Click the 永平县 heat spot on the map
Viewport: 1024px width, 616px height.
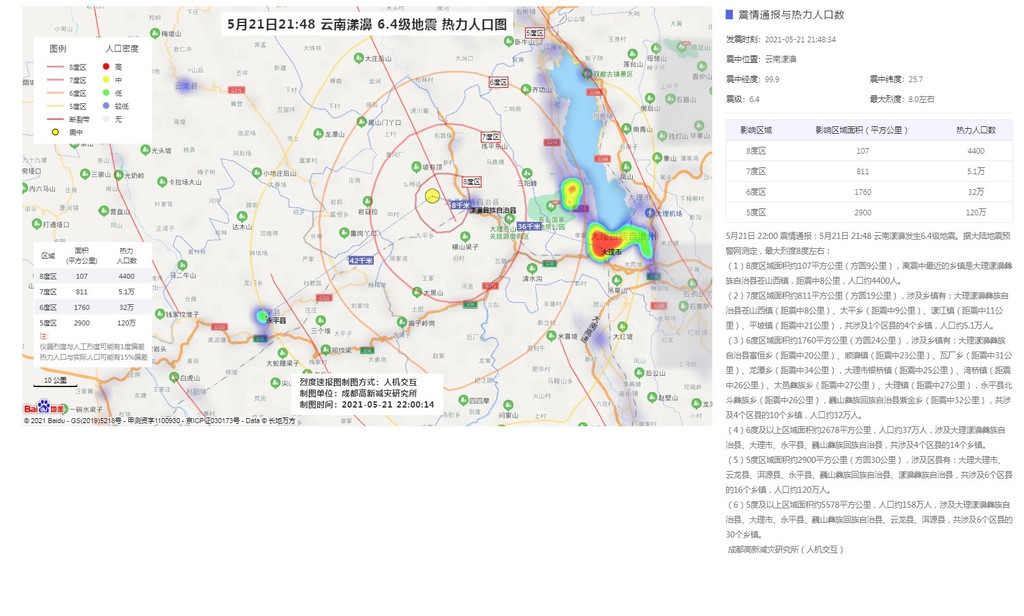(262, 317)
